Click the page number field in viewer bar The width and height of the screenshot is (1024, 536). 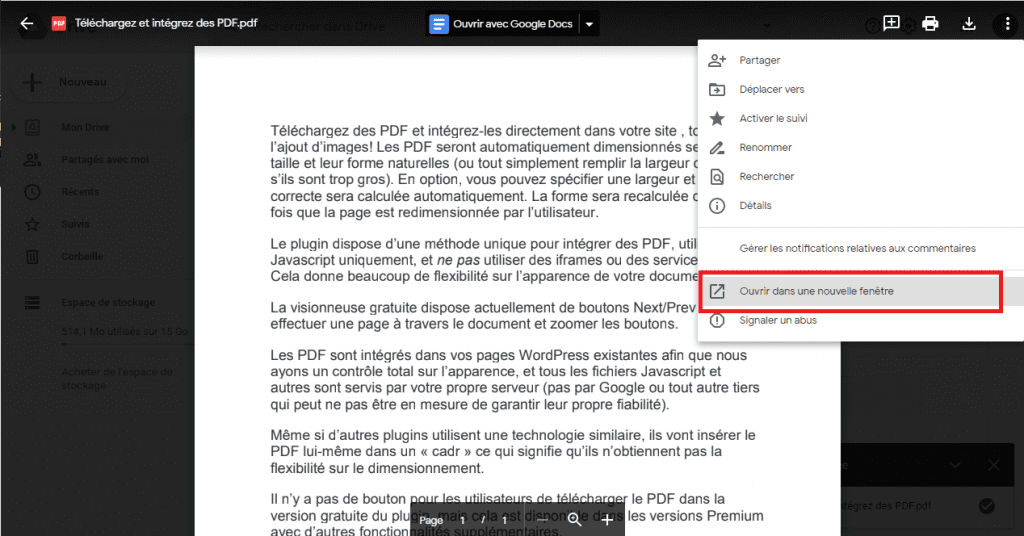462,520
